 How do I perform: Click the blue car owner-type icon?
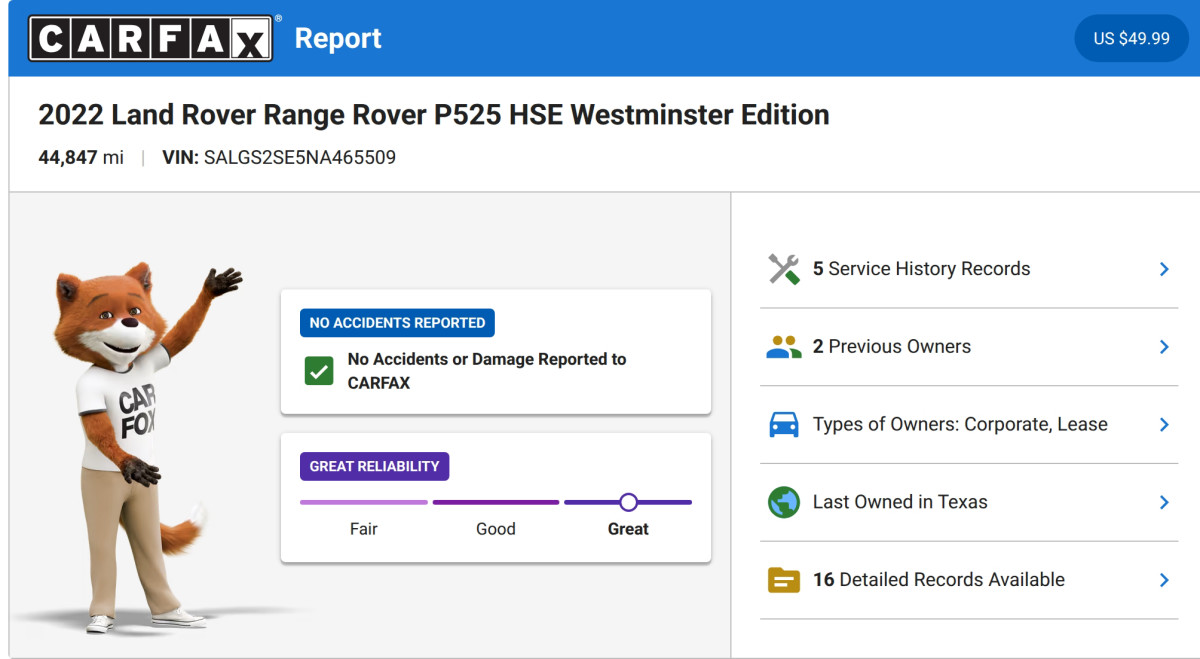(784, 424)
